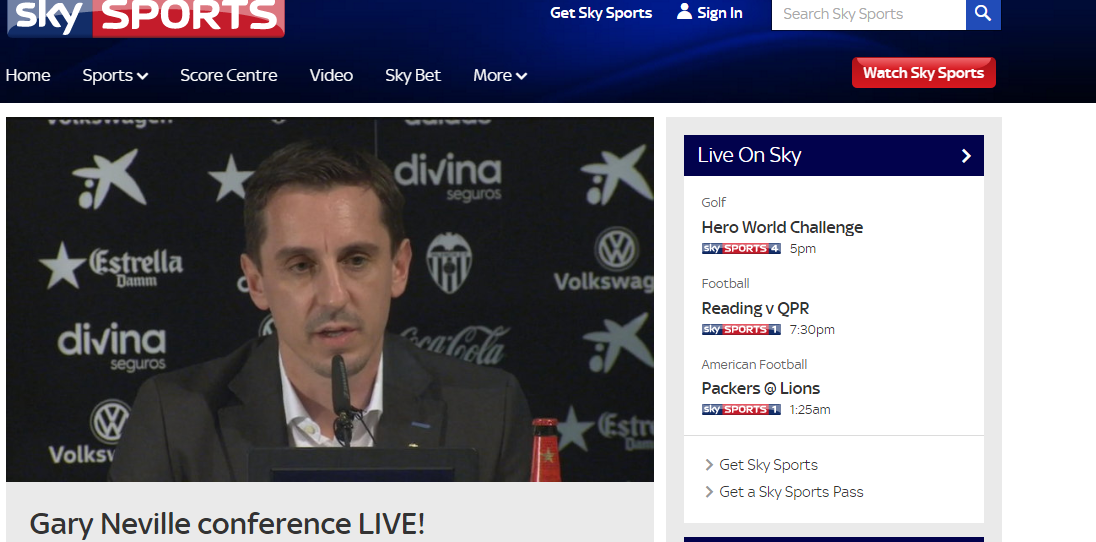
Task: Open the Gary Neville conference LIVE headline
Action: [x=227, y=523]
